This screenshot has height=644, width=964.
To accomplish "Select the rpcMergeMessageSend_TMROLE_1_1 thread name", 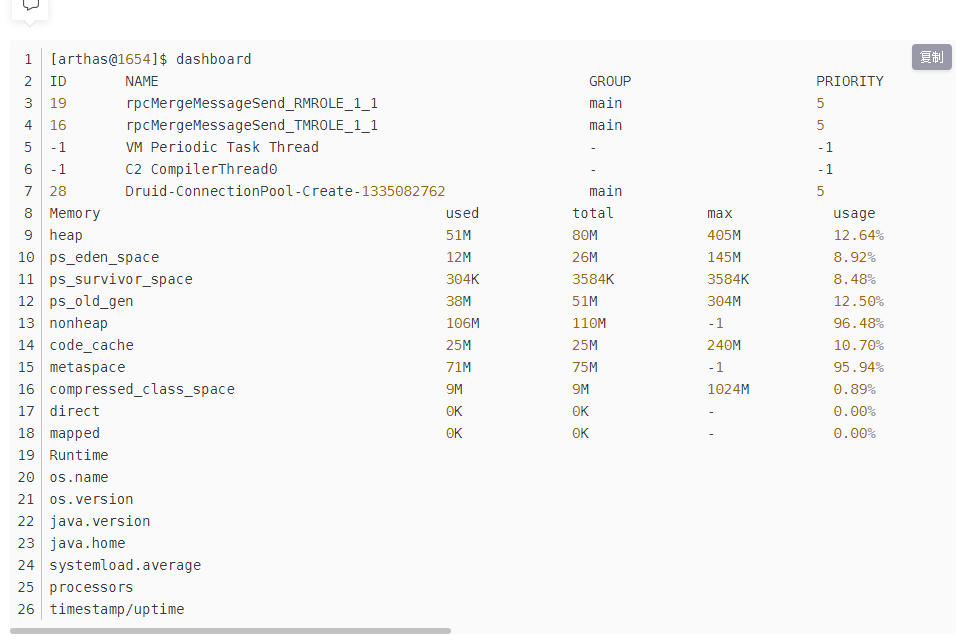I will tap(251, 125).
